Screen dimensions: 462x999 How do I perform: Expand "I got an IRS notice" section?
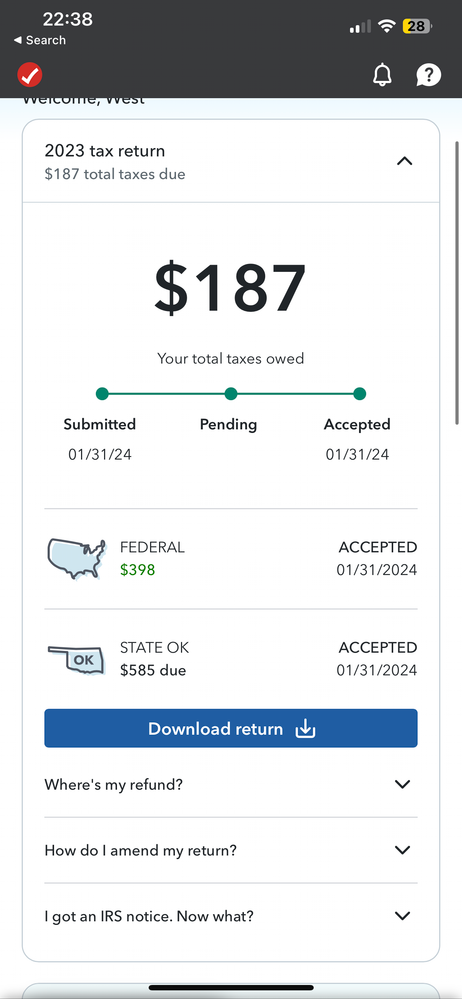[231, 916]
